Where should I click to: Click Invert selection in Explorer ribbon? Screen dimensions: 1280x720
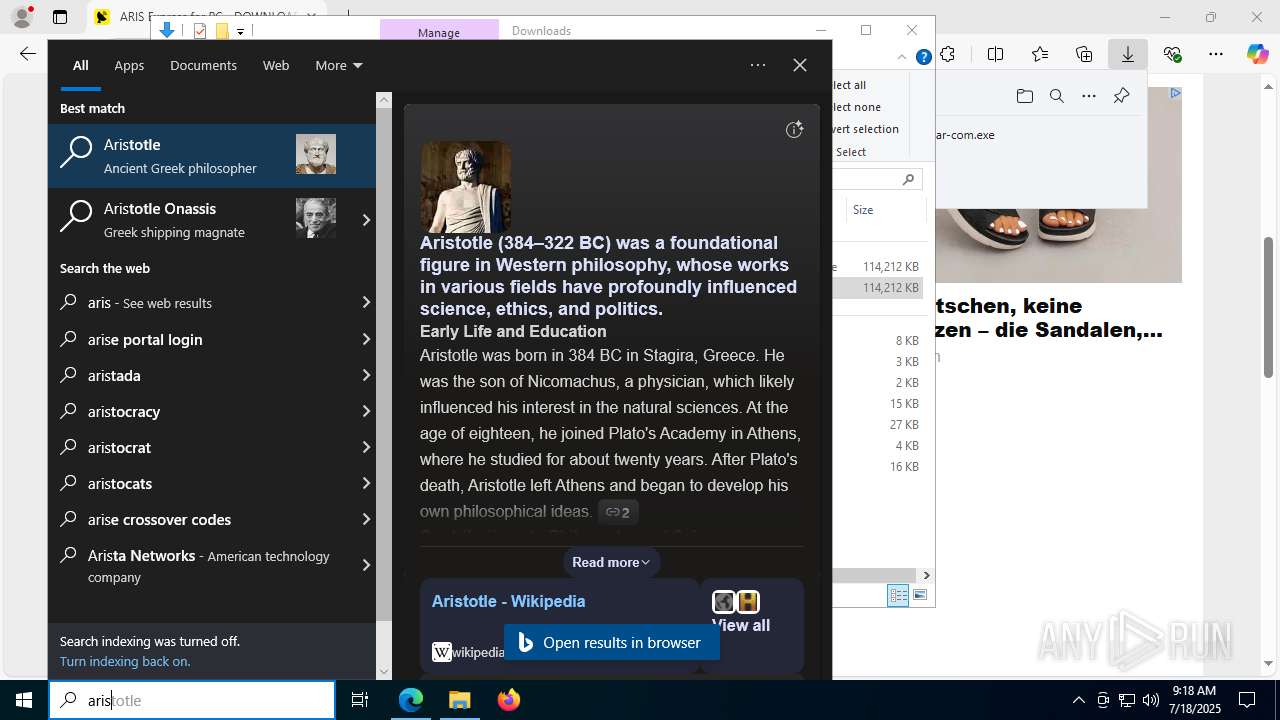pos(864,129)
